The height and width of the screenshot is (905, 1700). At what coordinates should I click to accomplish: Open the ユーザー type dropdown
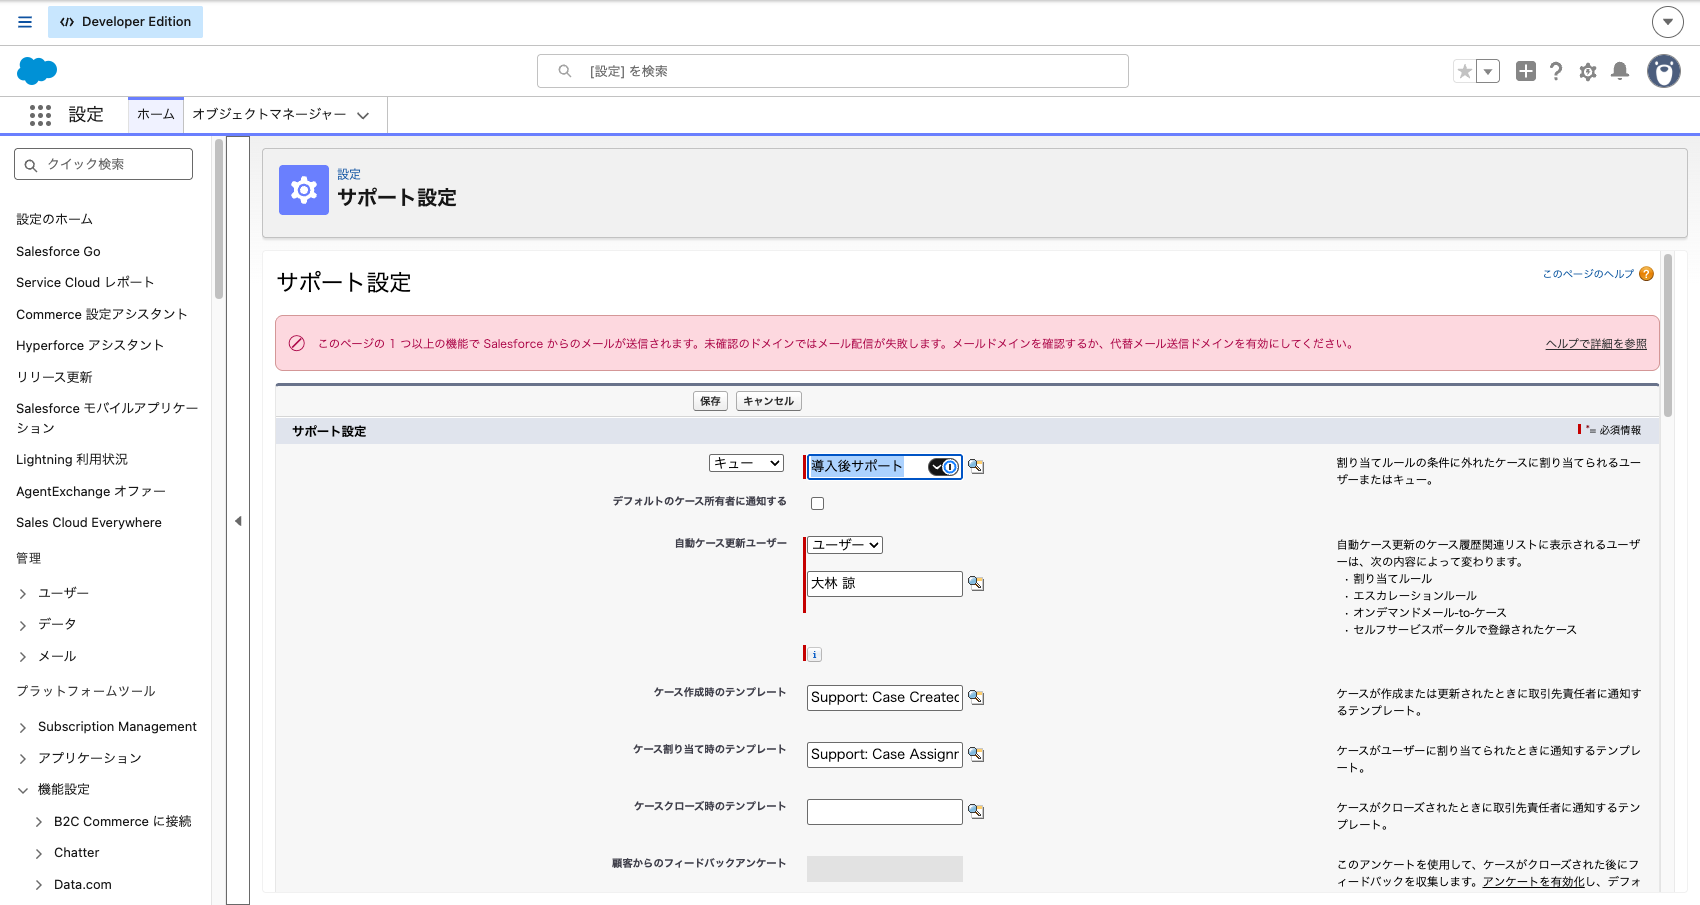click(845, 545)
